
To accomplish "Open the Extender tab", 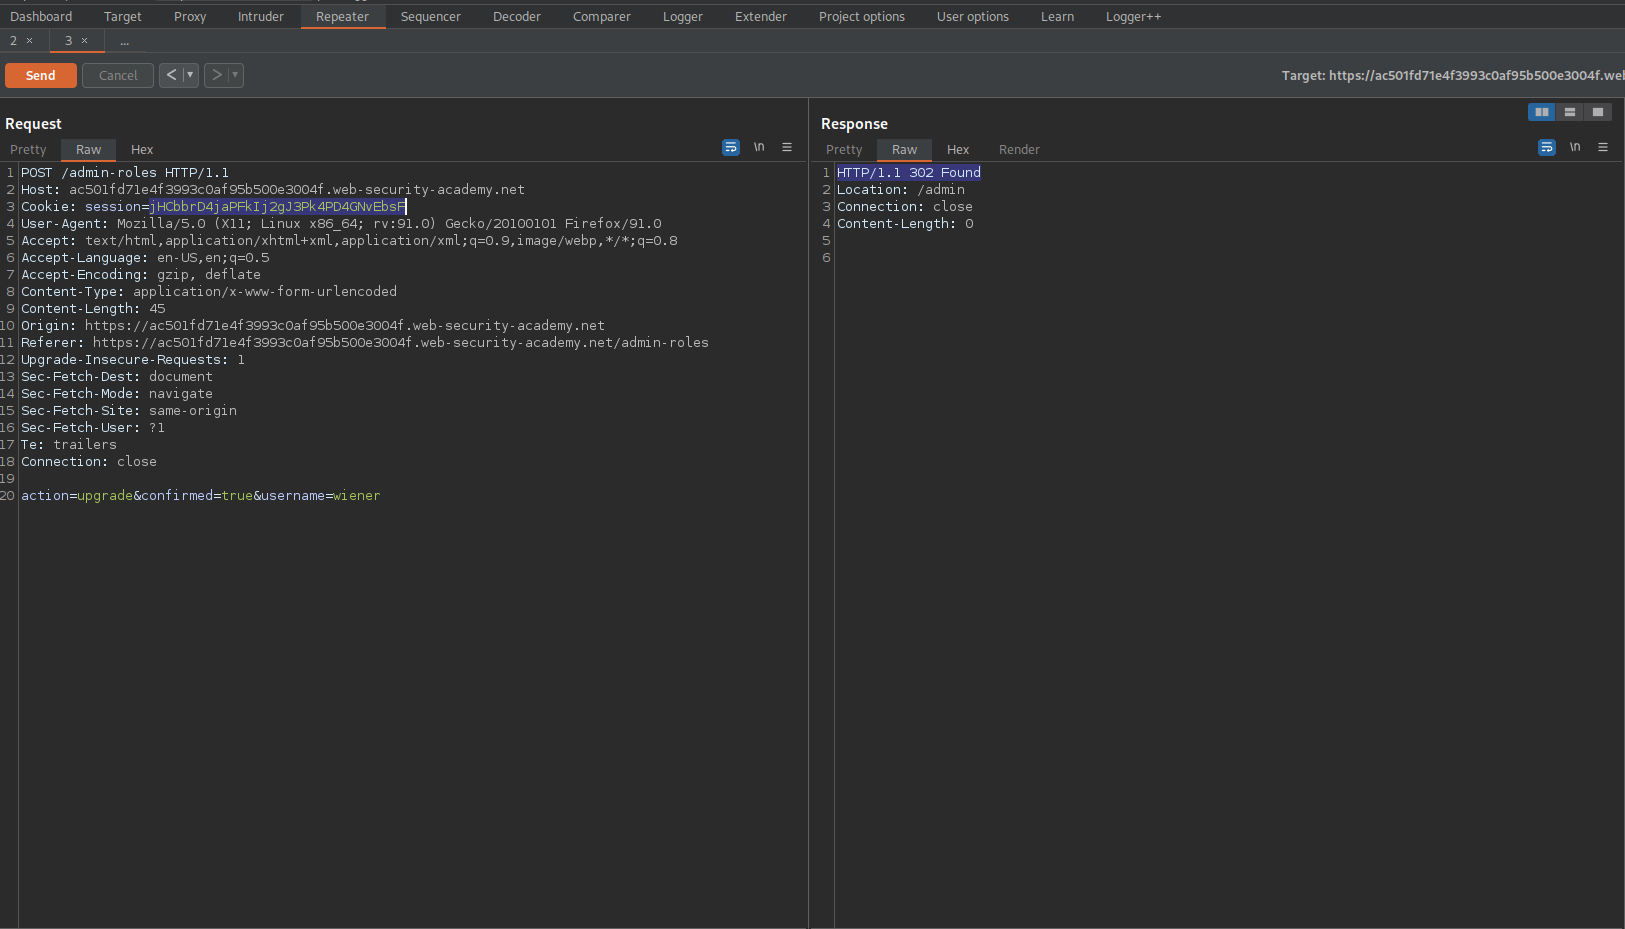I will [x=761, y=16].
